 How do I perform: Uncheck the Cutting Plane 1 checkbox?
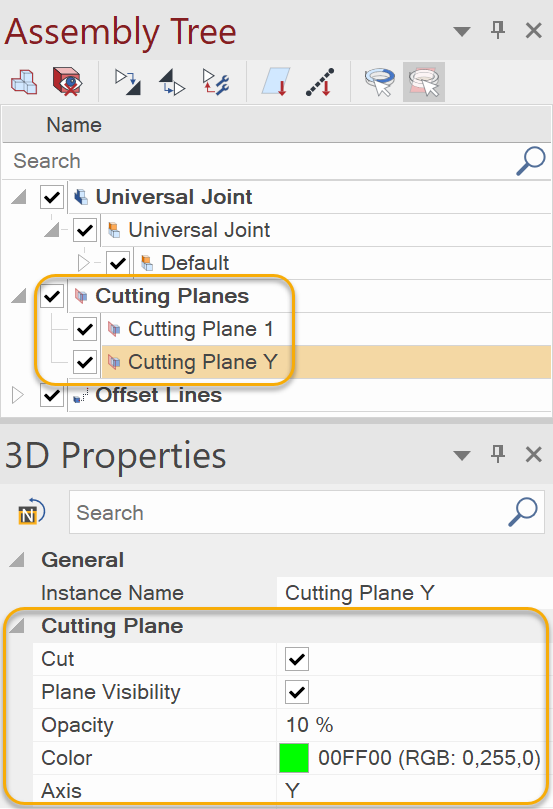tap(85, 329)
